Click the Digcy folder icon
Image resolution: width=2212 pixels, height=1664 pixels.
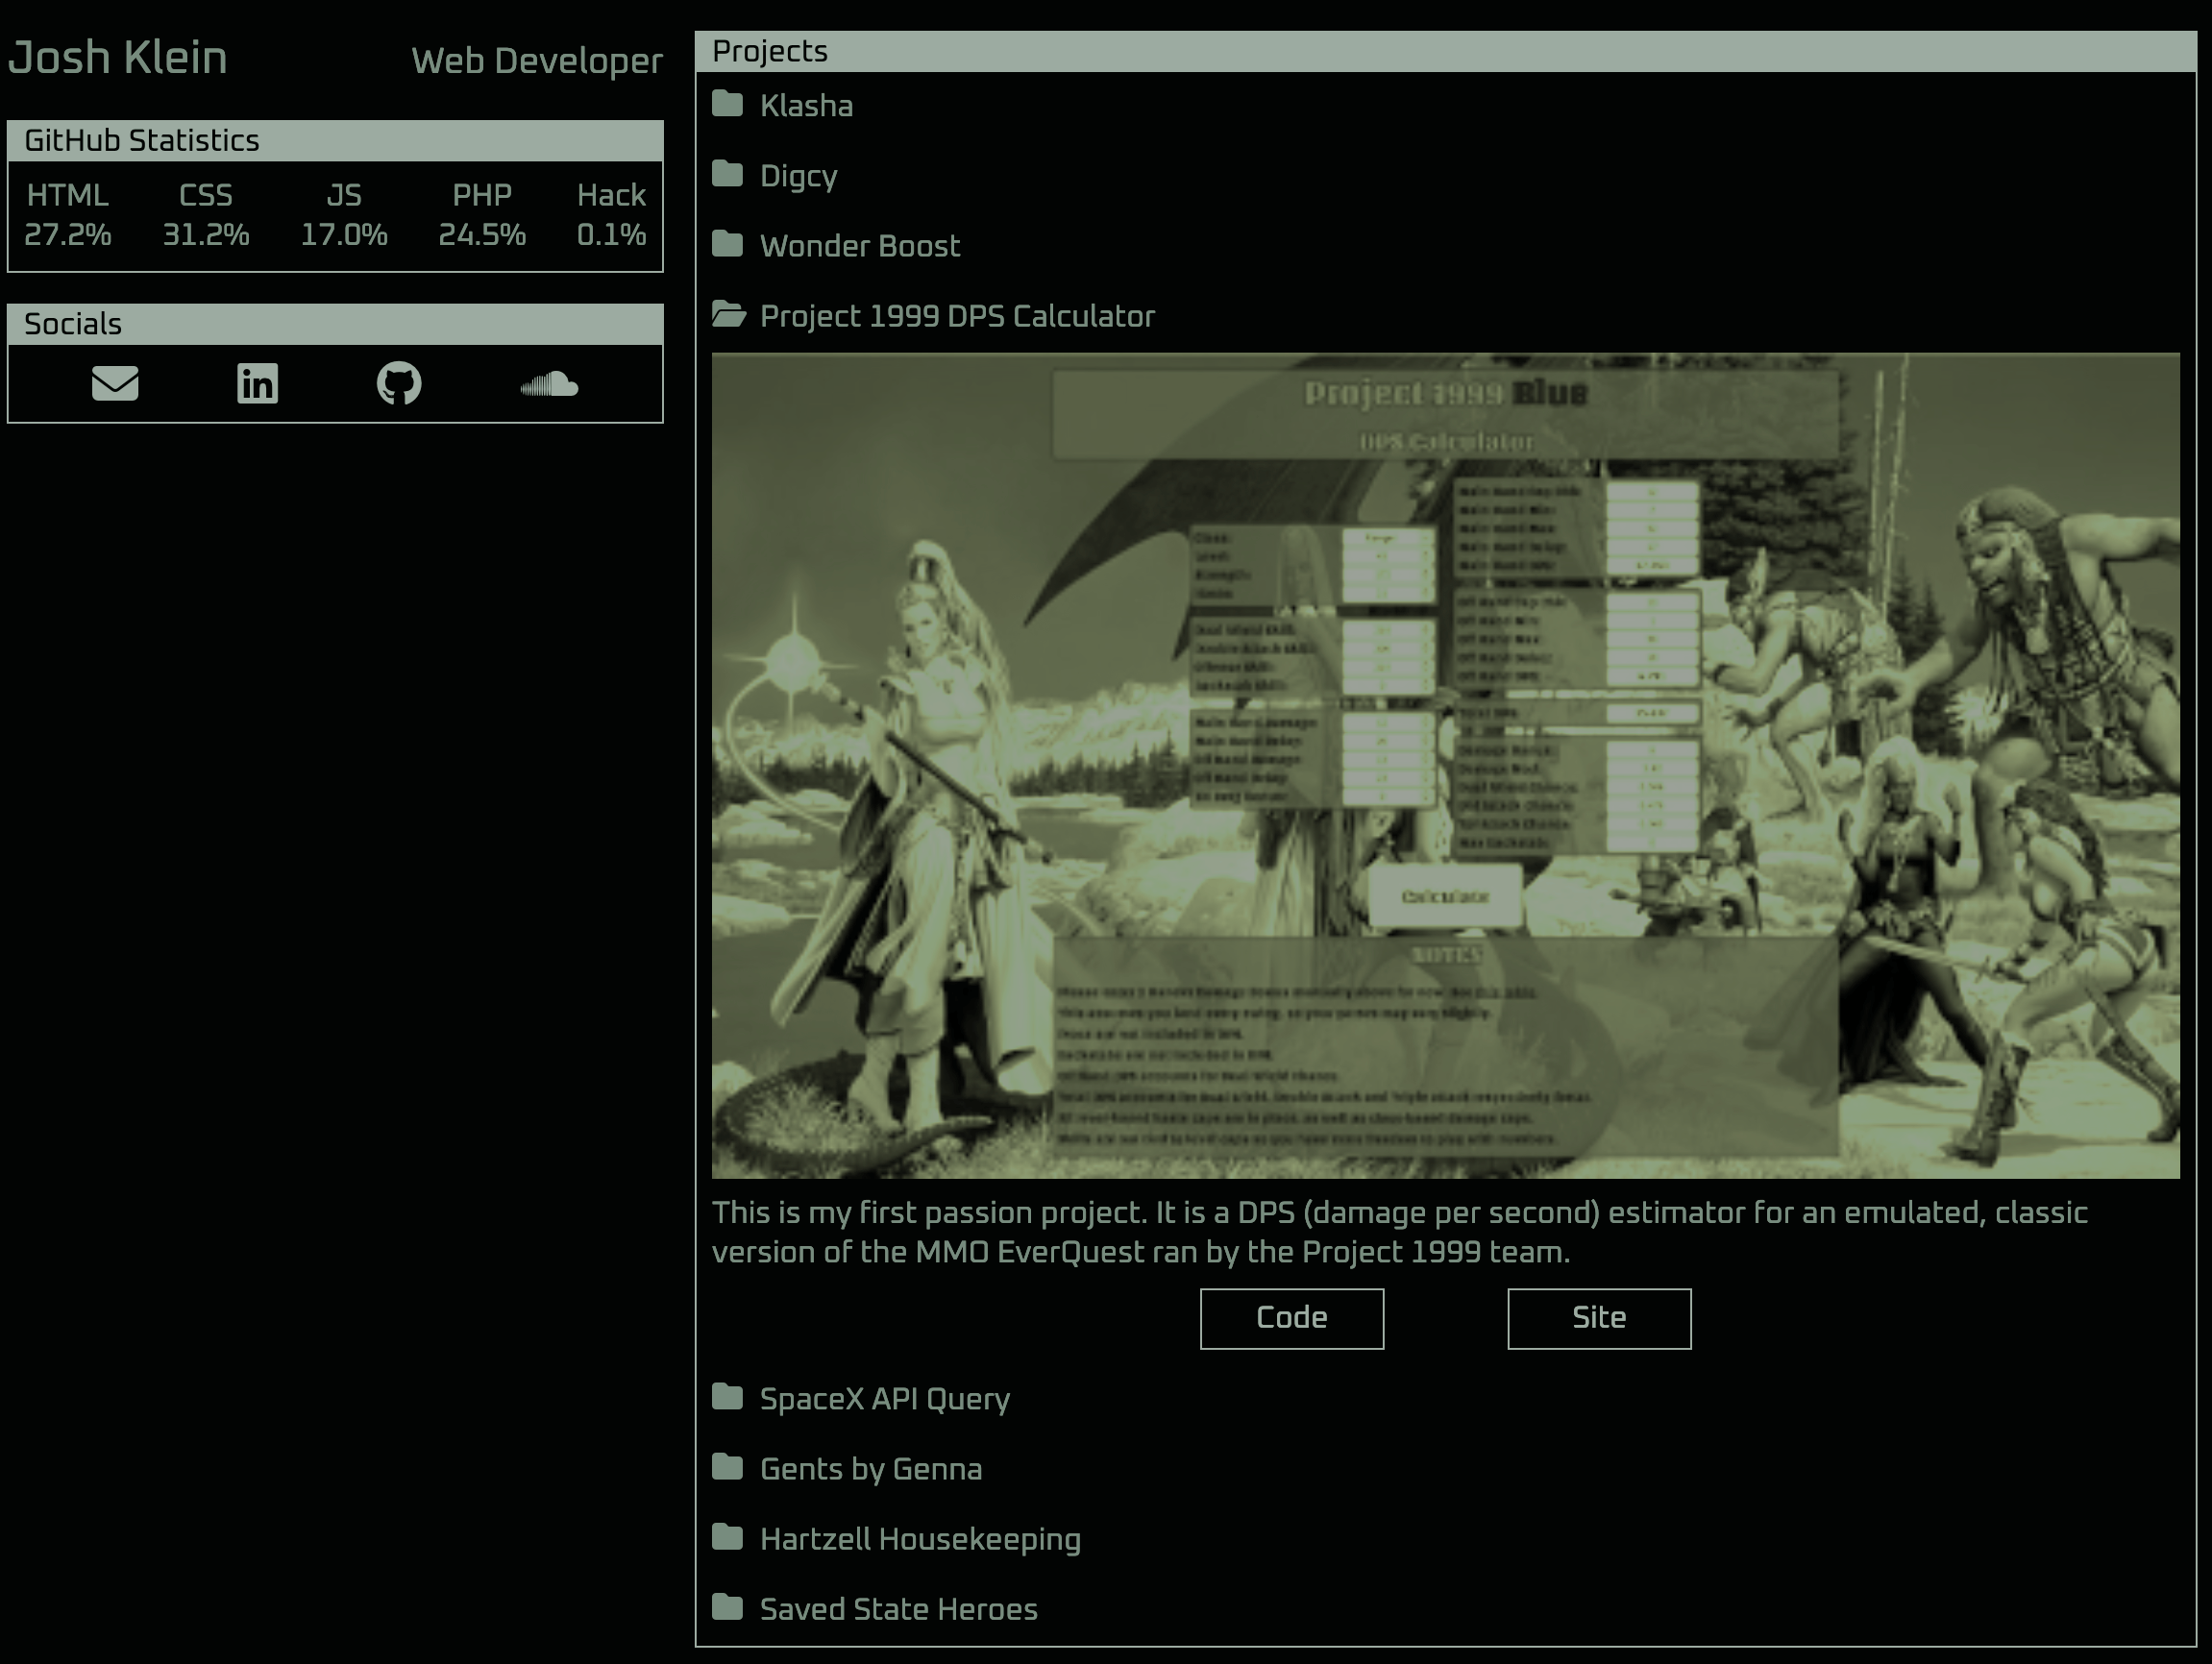[727, 174]
